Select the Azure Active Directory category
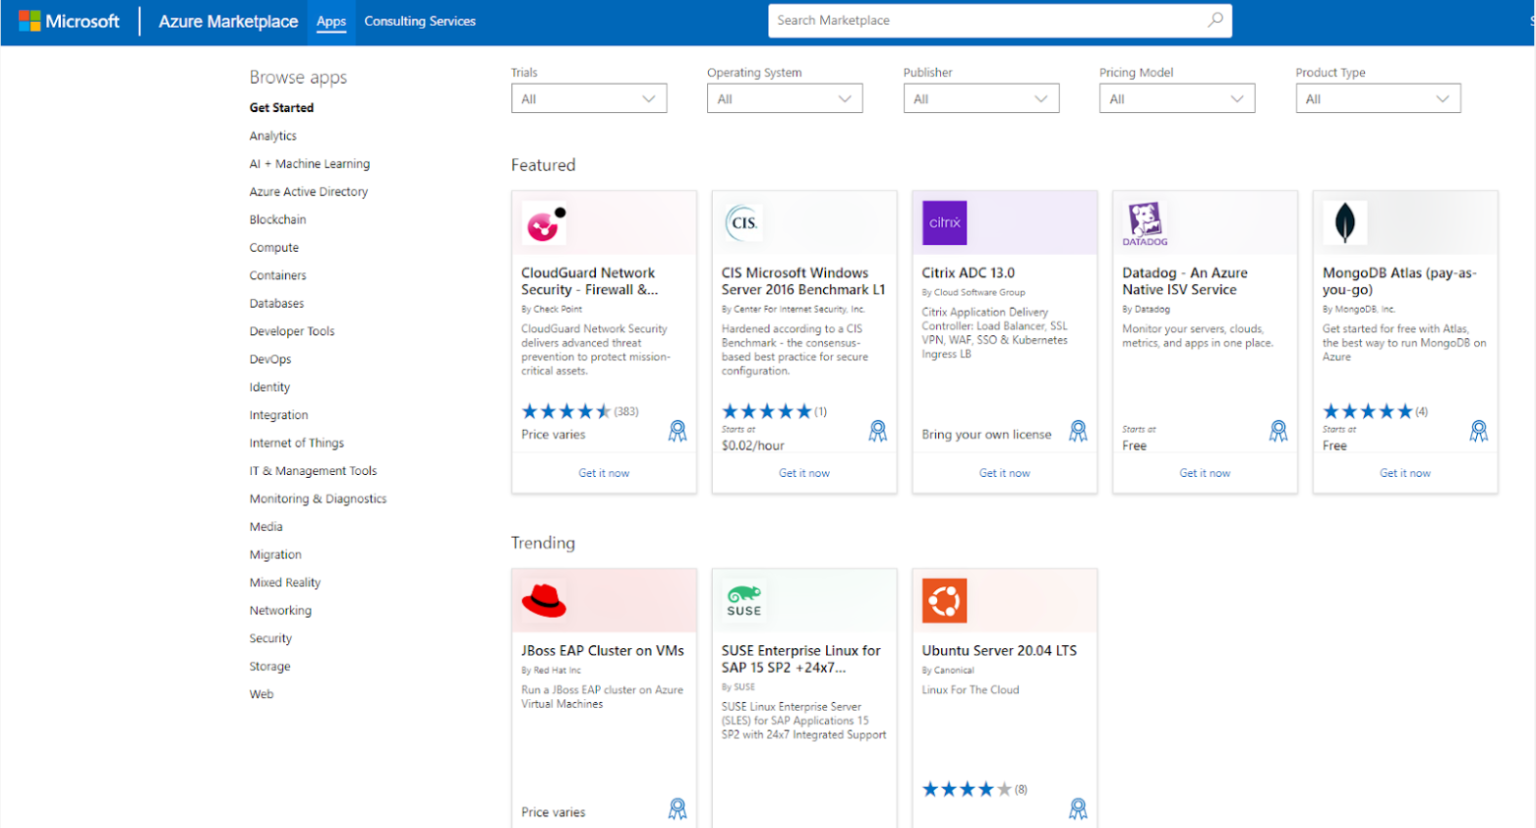 tap(309, 192)
